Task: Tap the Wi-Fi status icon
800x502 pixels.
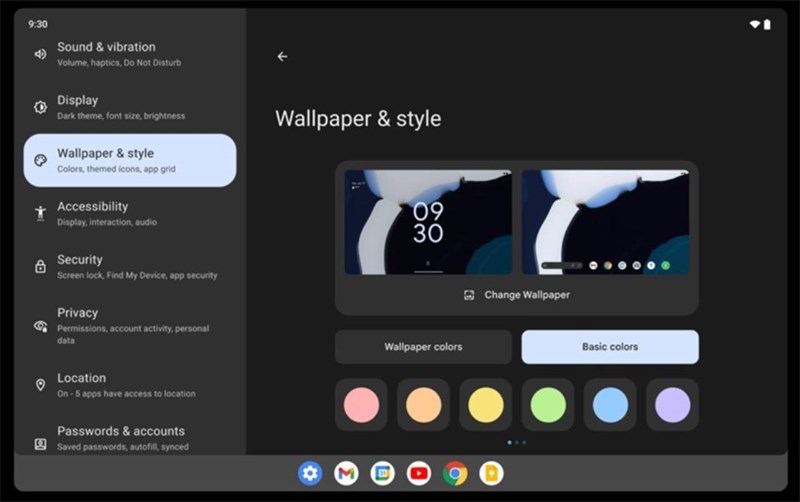Action: click(755, 24)
